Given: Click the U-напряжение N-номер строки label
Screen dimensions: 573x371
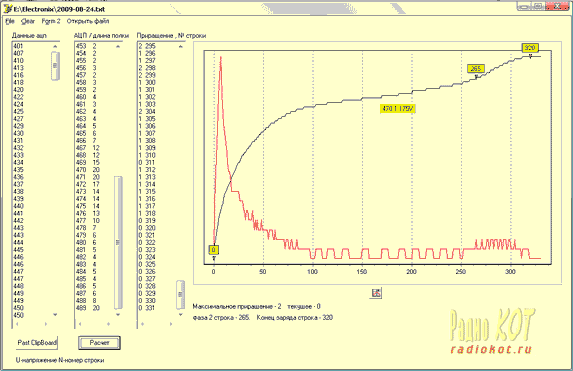Looking at the screenshot, I should click(60, 360).
